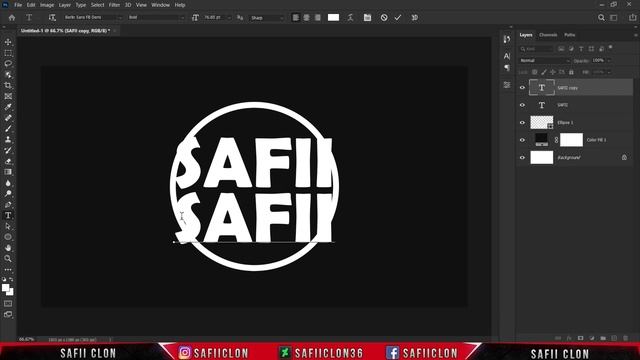Open the Paragraph panel icon
640x360 pixels.
(507, 67)
